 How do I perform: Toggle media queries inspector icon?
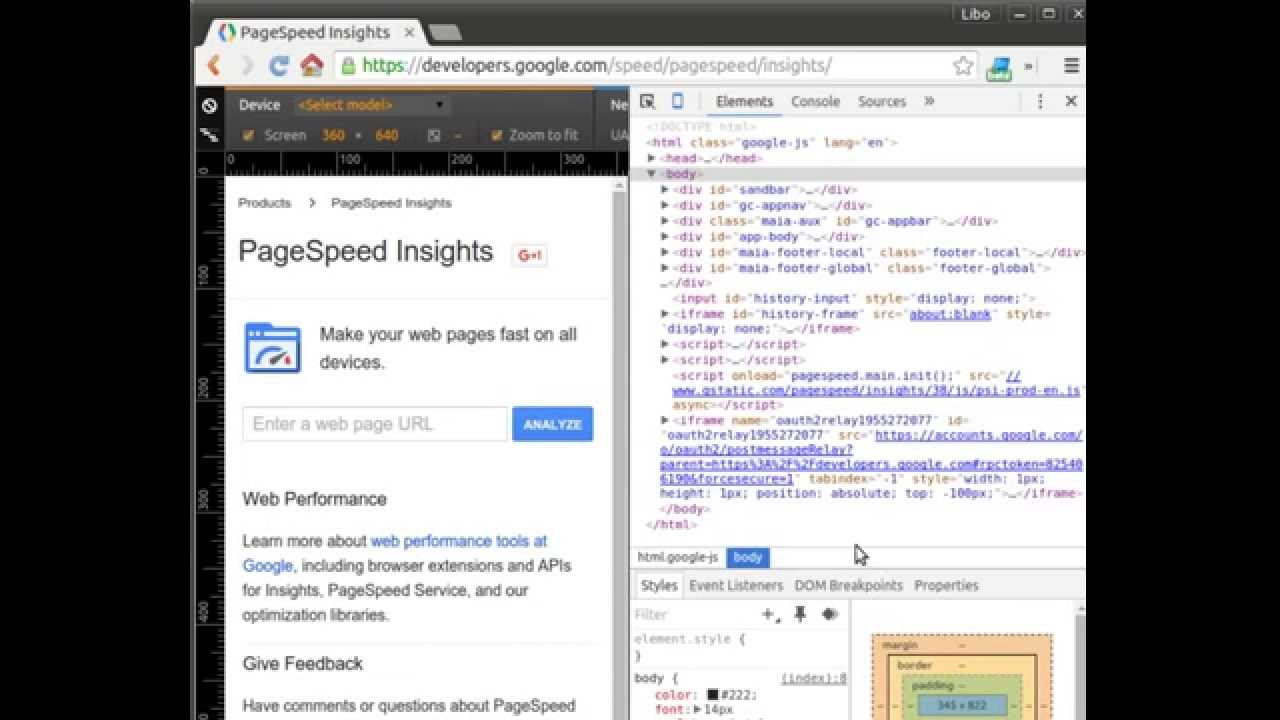pos(209,134)
